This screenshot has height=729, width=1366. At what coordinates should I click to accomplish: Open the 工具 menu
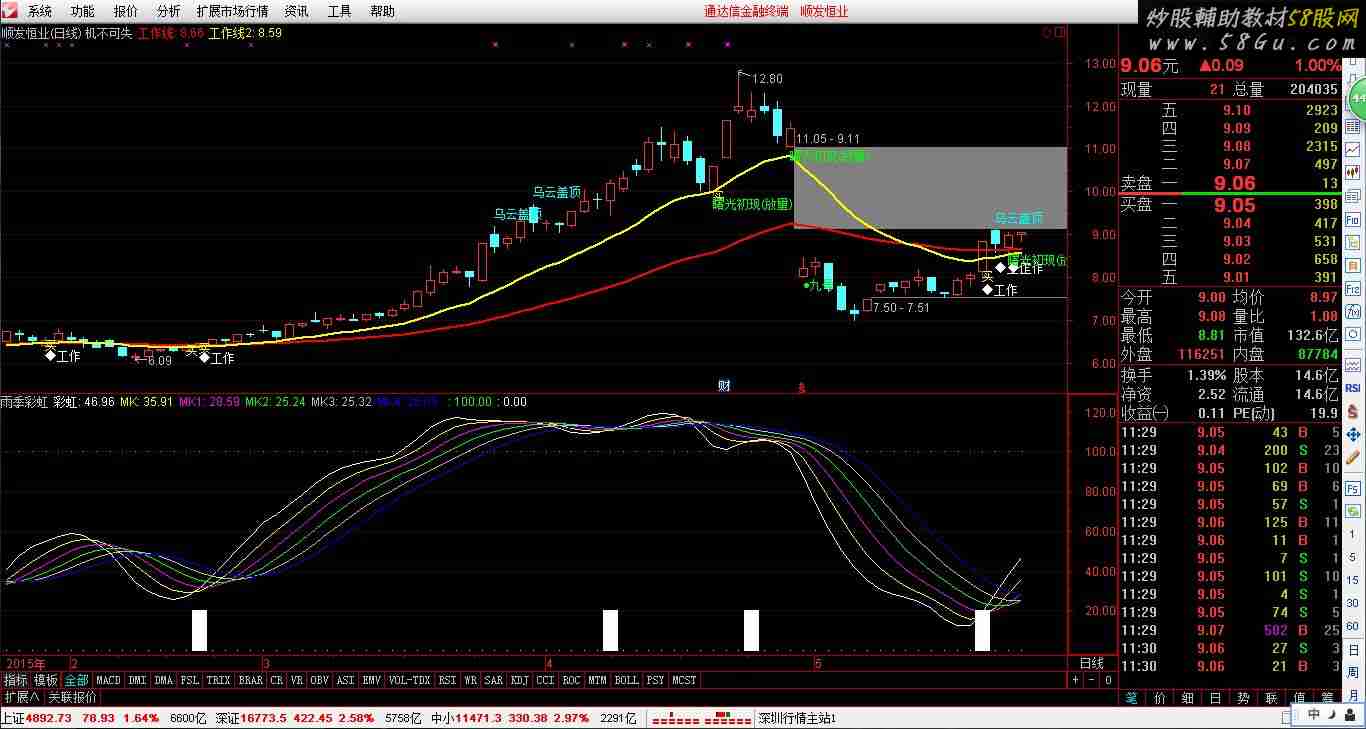340,11
